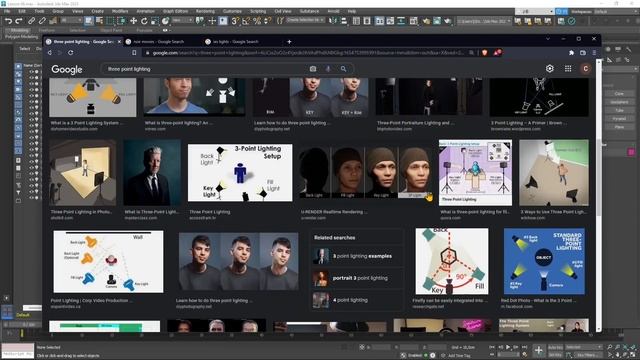Switch to the Freeform ribbon tab

pyautogui.click(x=47, y=30)
